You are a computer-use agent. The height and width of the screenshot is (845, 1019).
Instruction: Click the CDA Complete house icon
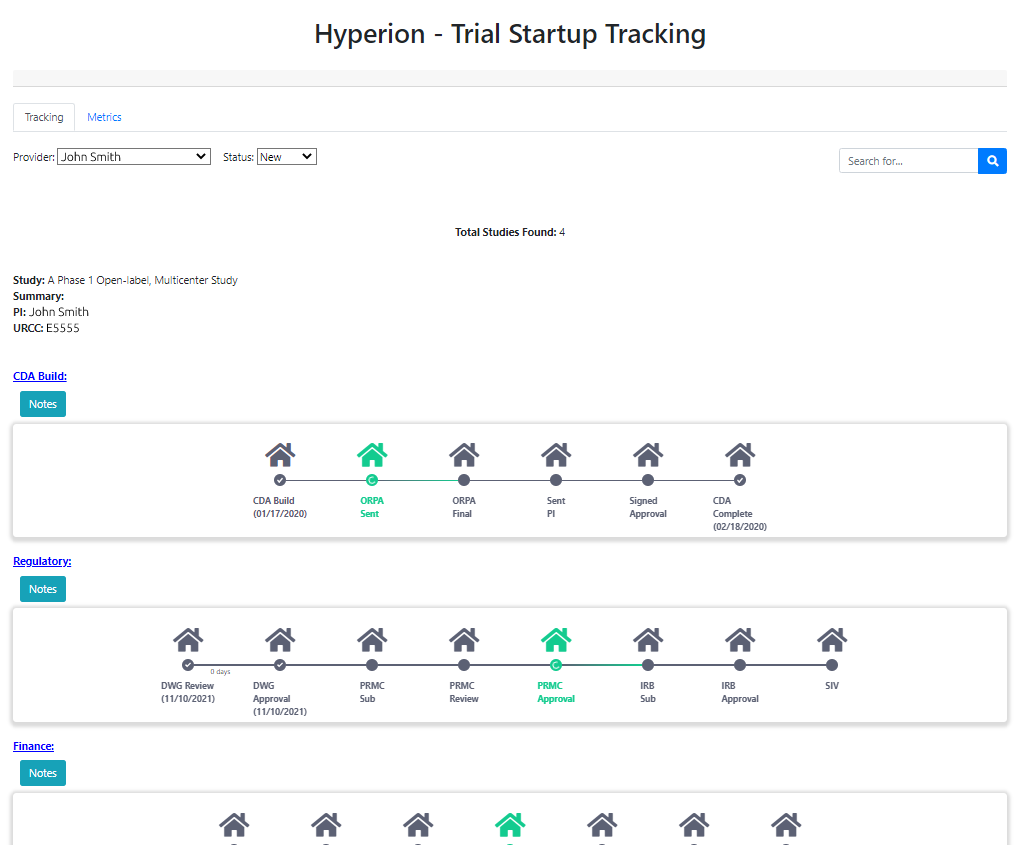pyautogui.click(x=740, y=455)
